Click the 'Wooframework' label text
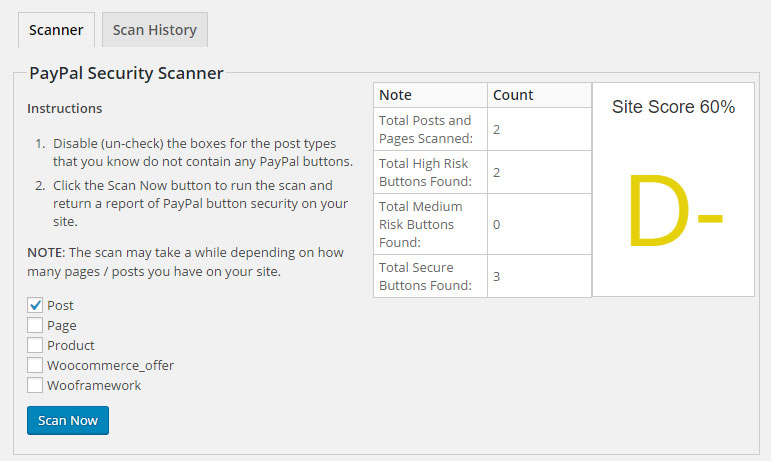The image size is (771, 461). (x=94, y=386)
